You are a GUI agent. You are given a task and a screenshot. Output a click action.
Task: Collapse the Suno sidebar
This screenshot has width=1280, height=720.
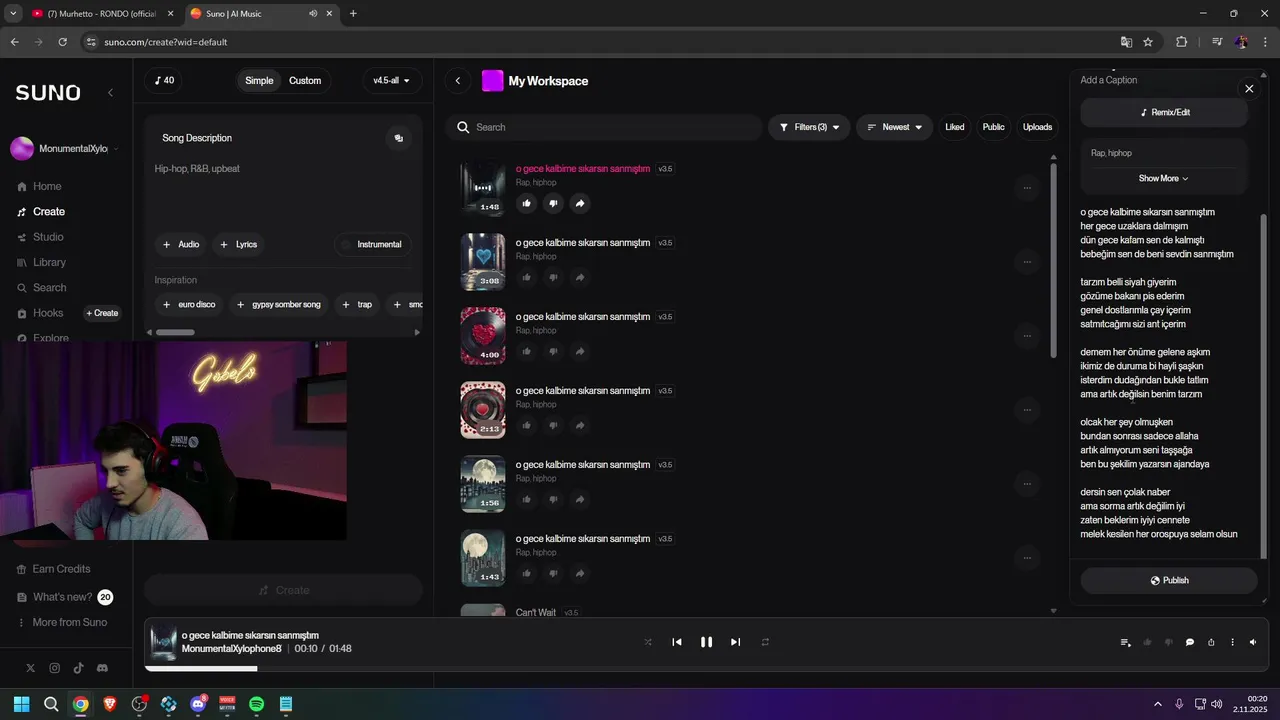click(110, 92)
